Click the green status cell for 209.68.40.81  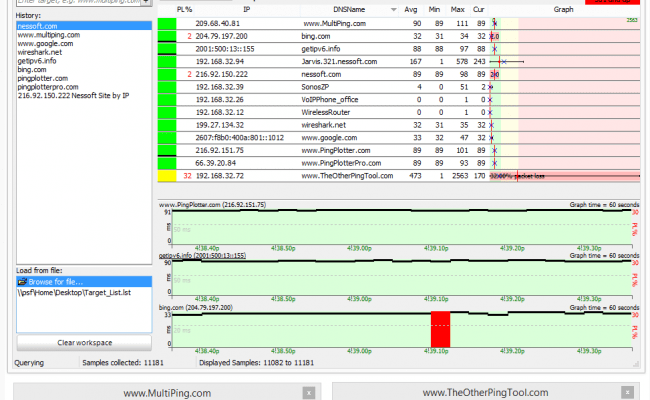click(x=167, y=24)
